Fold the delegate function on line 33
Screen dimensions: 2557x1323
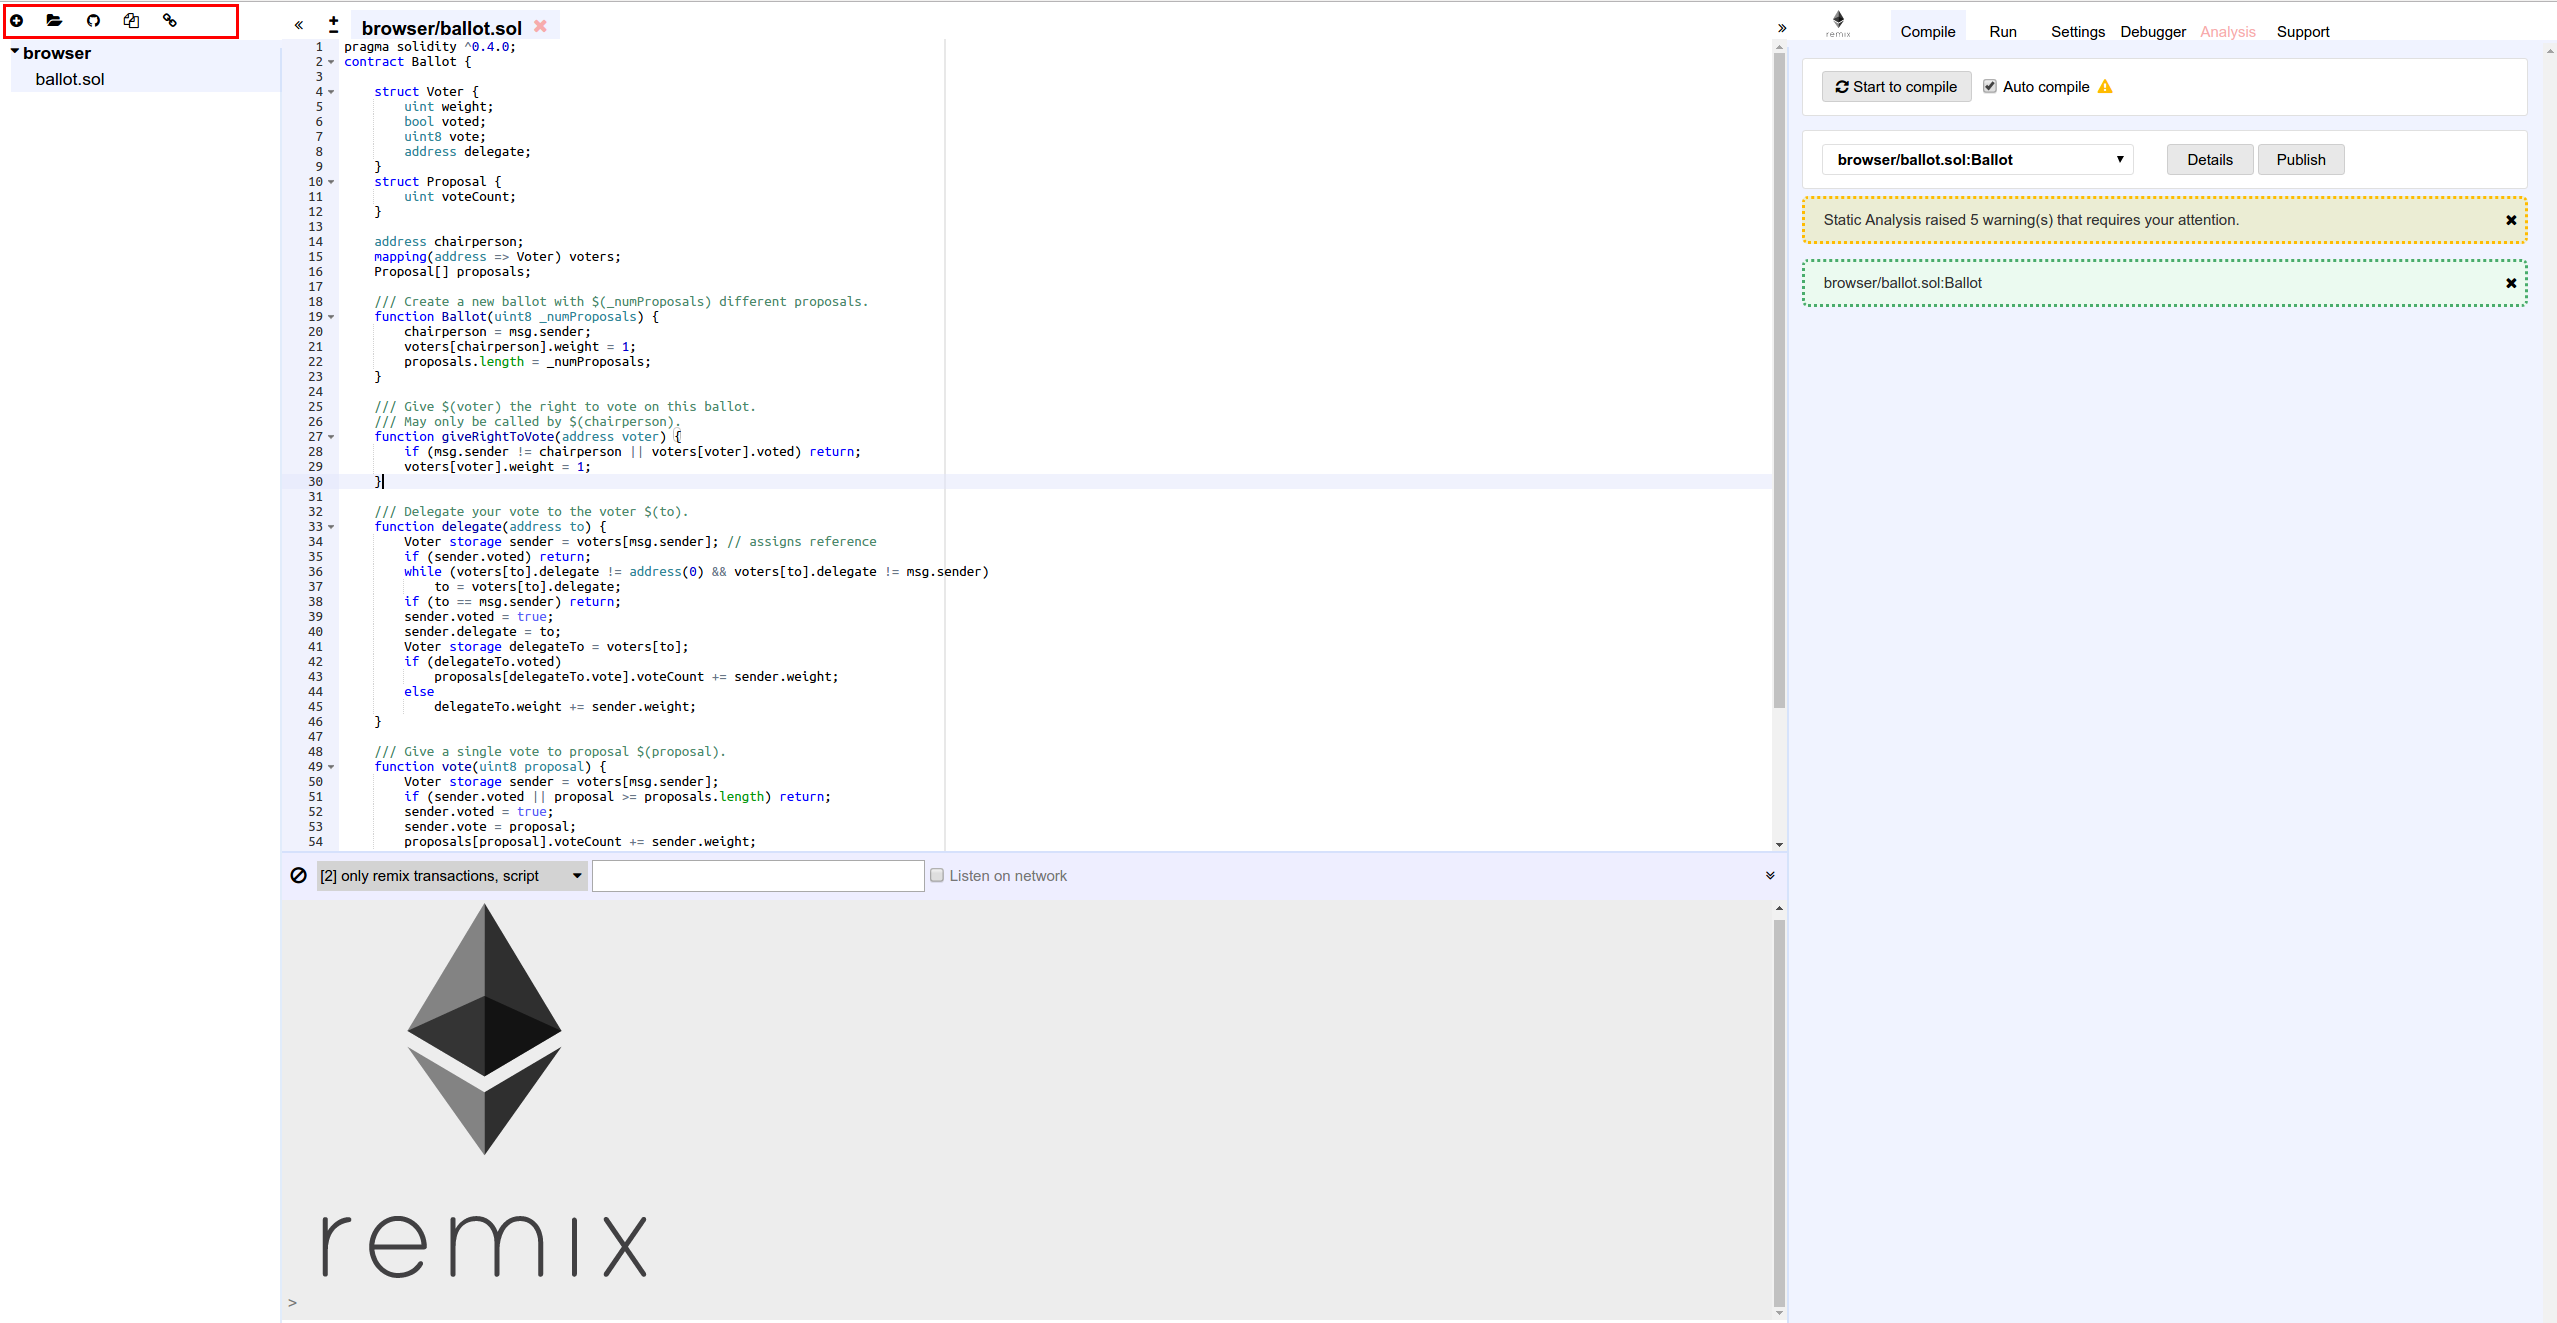coord(331,527)
